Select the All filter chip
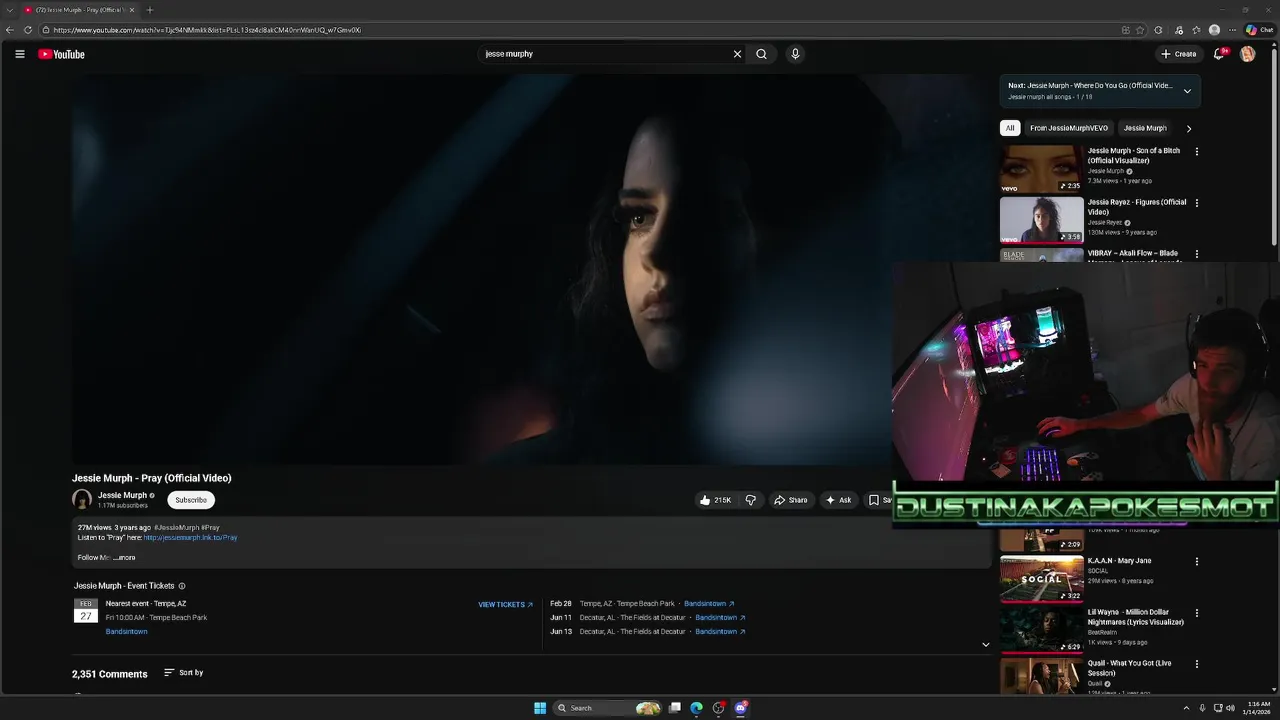 pyautogui.click(x=1010, y=128)
